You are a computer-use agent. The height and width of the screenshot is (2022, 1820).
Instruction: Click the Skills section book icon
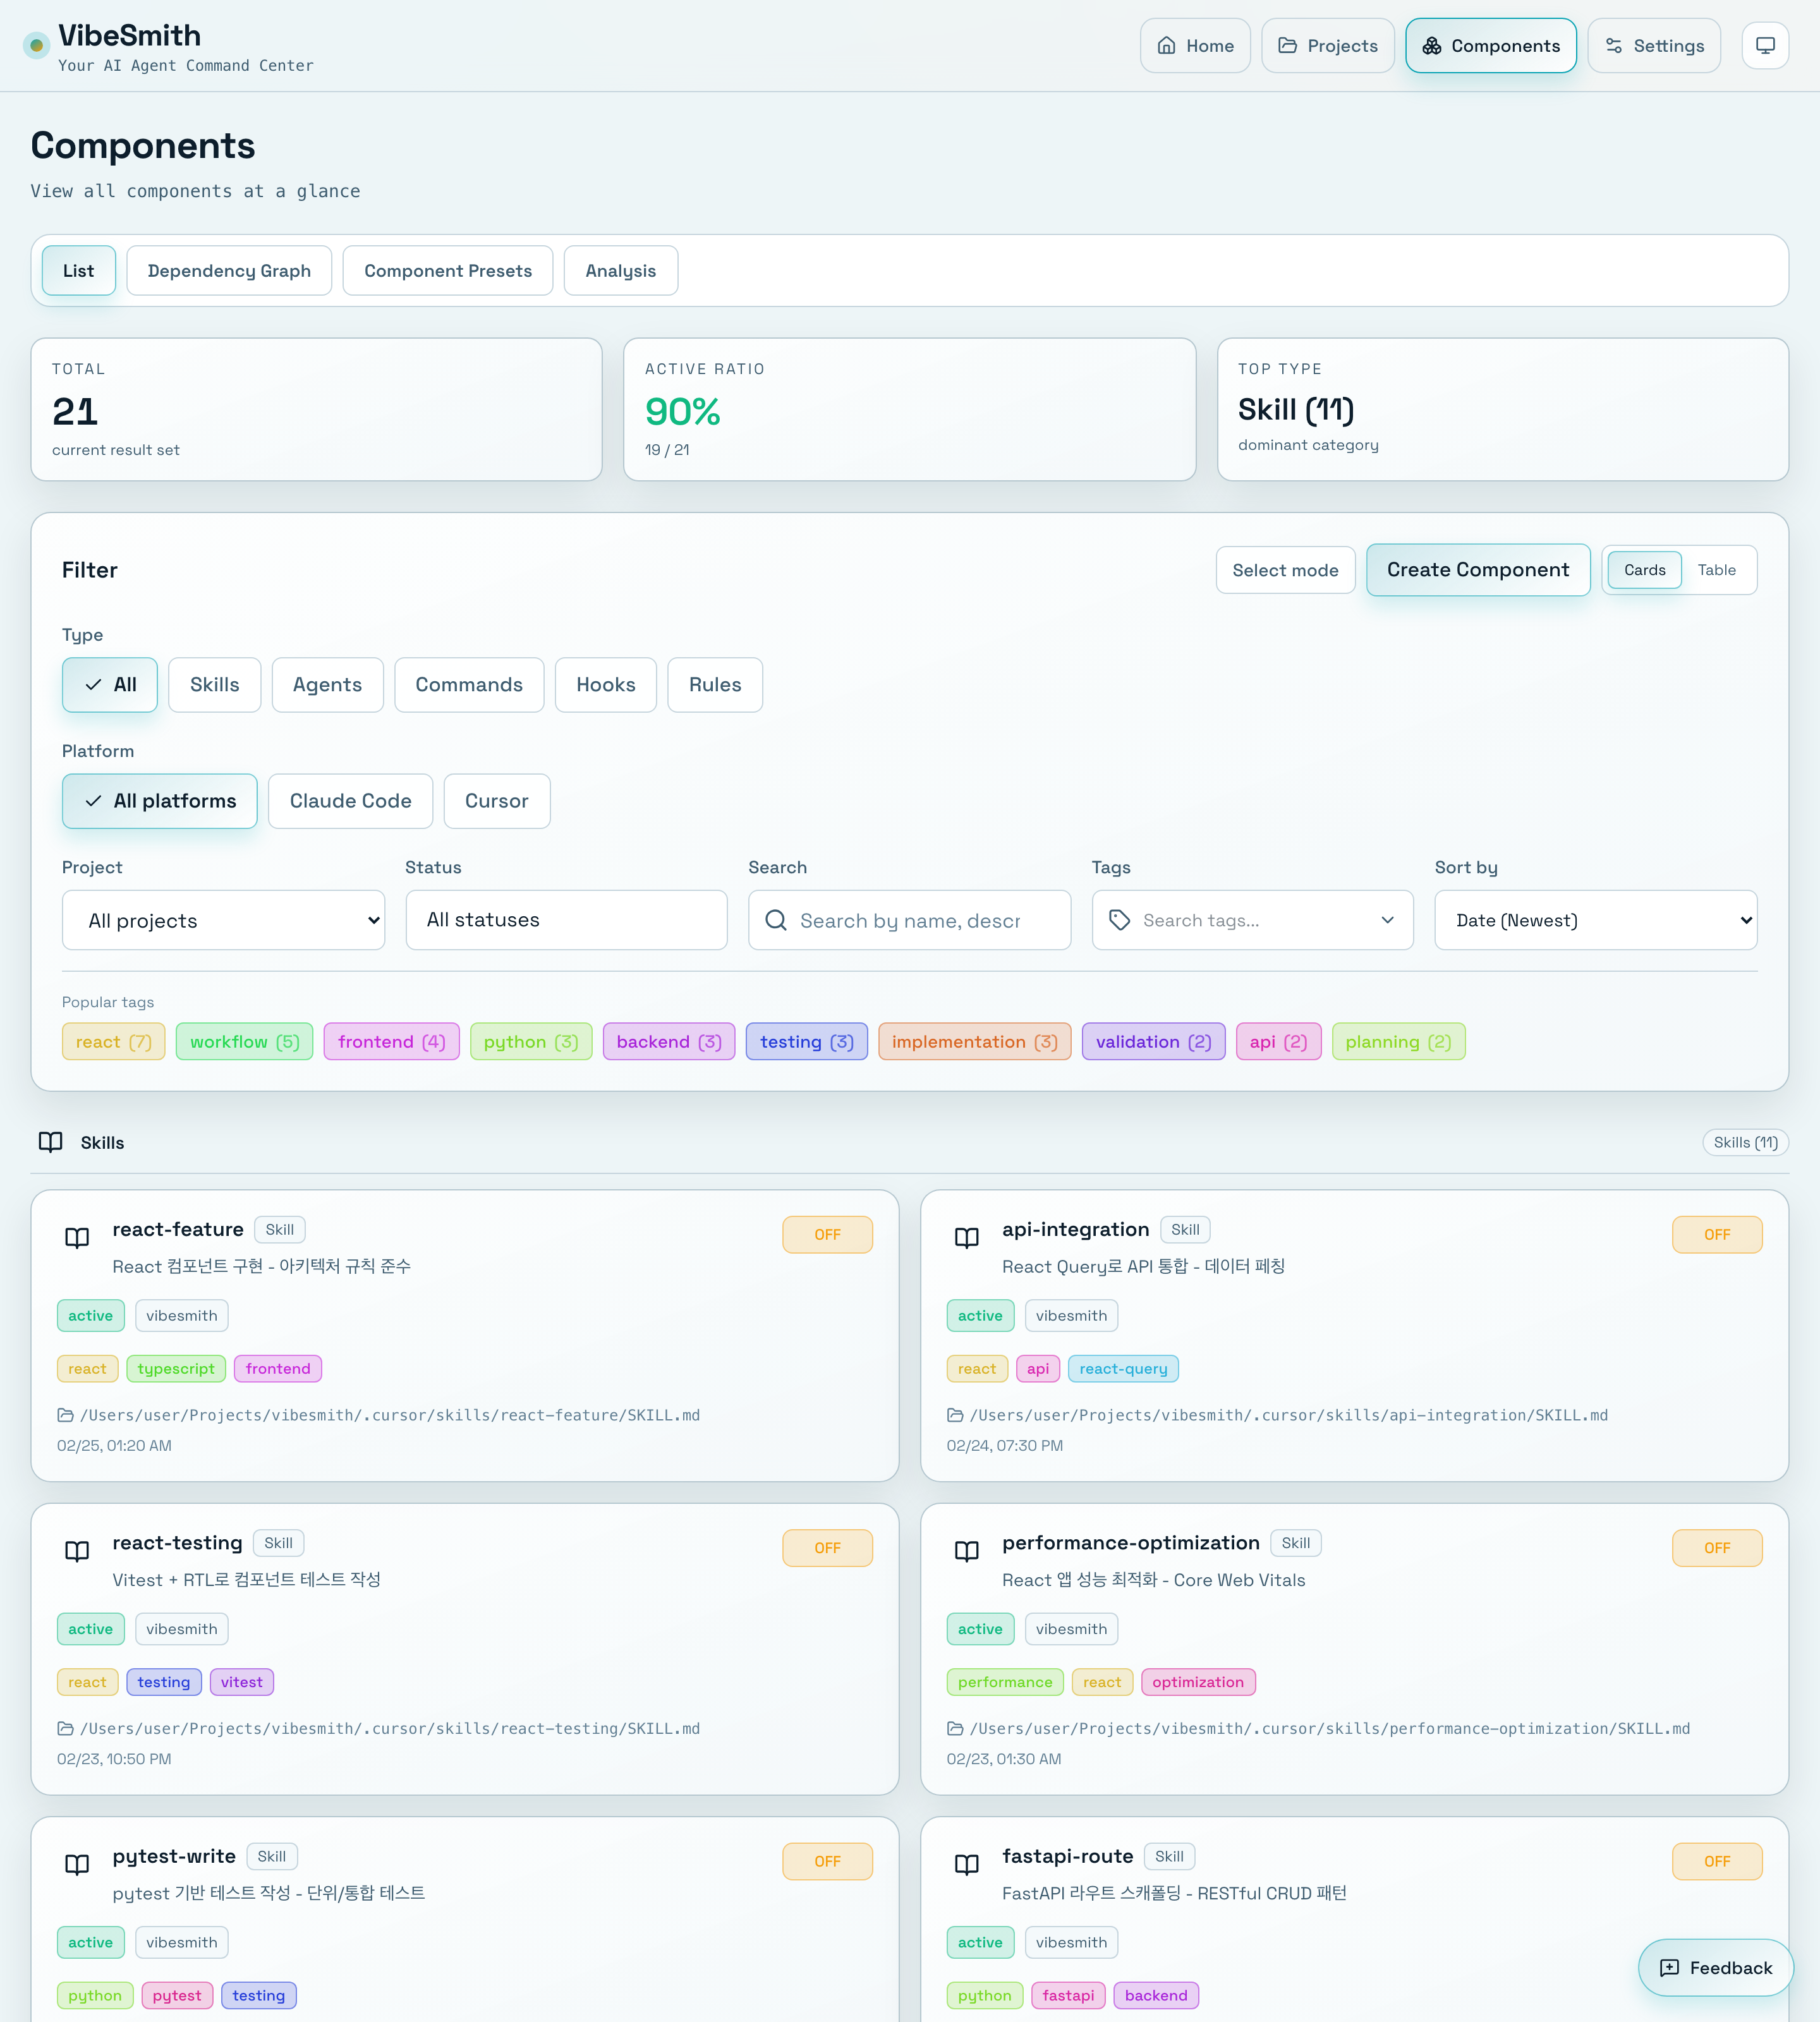(x=51, y=1142)
